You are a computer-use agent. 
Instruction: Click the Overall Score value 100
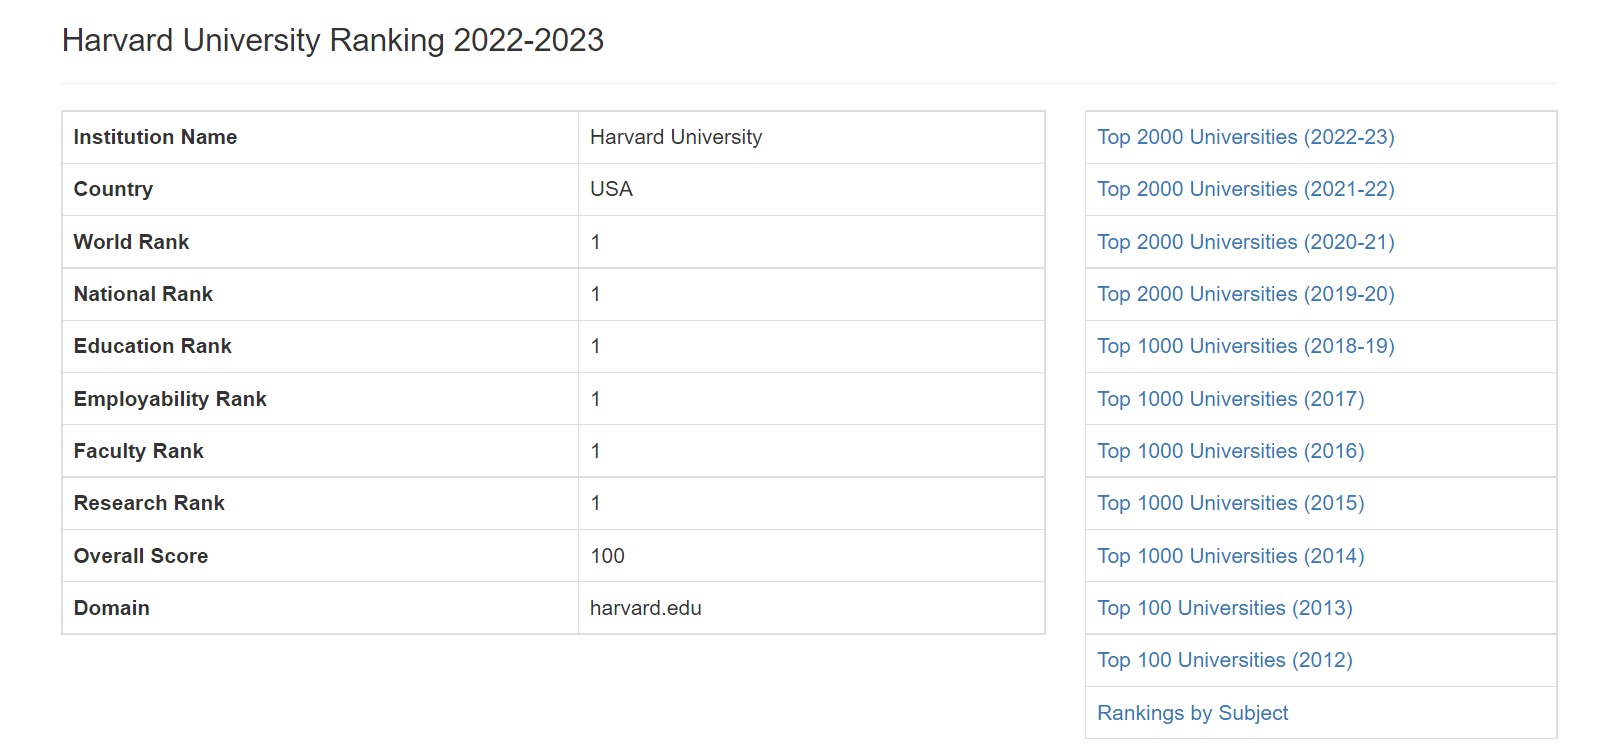coord(607,556)
